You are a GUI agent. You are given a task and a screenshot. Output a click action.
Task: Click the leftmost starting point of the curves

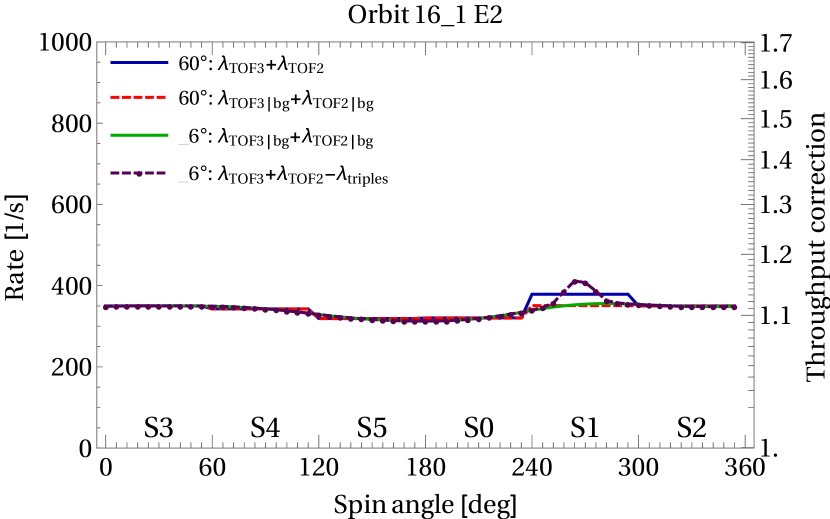(105, 307)
